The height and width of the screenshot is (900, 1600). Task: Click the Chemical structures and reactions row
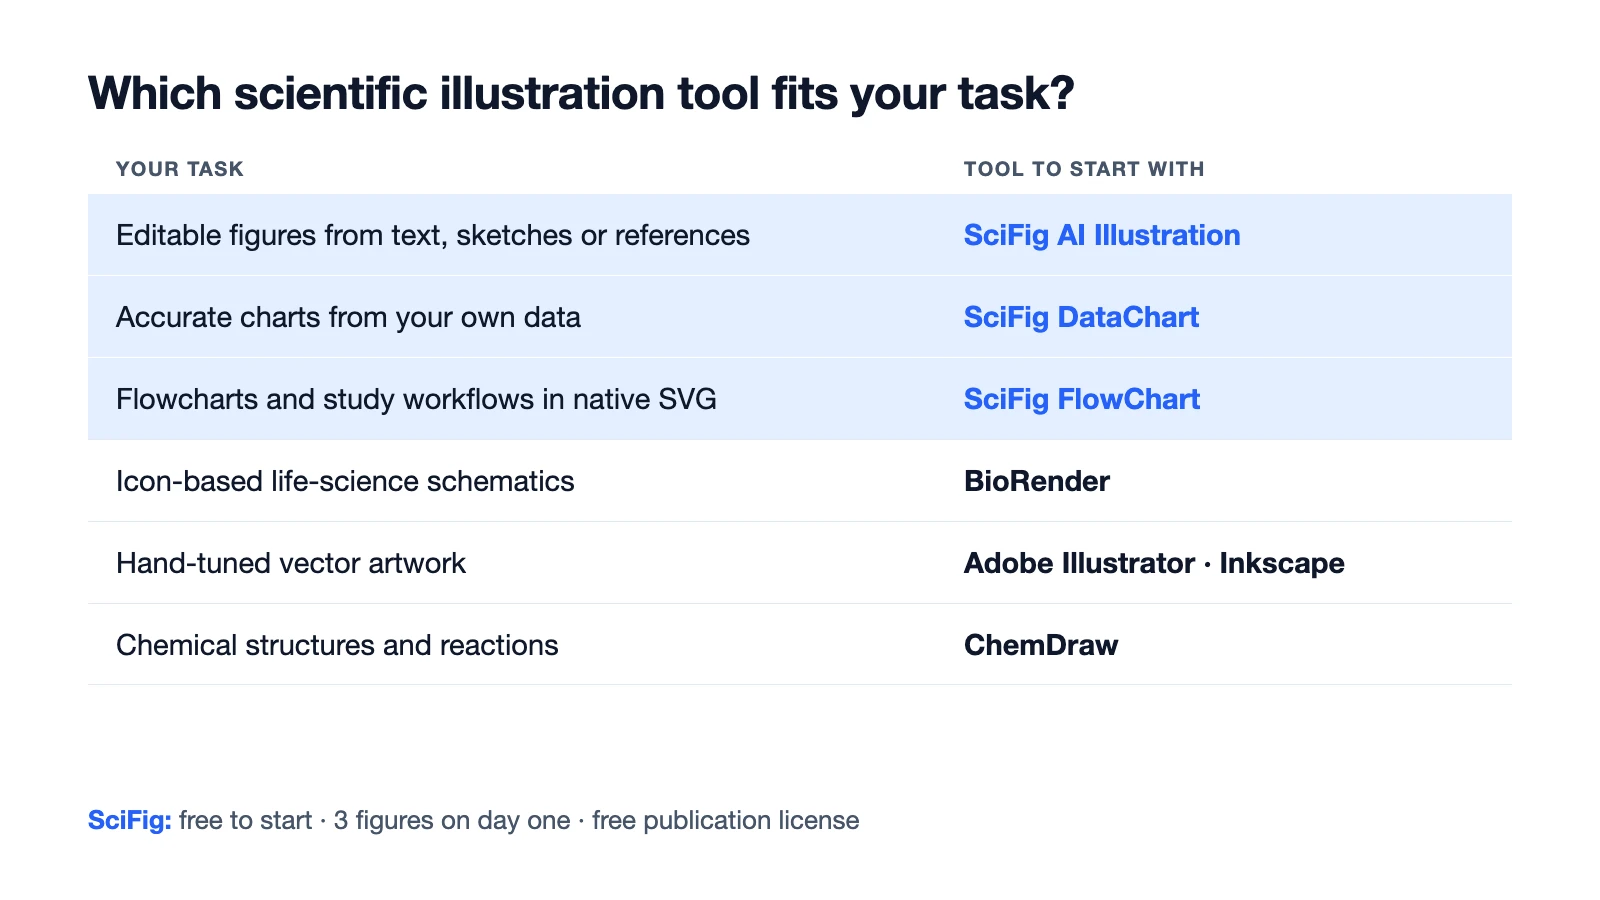[x=800, y=645]
